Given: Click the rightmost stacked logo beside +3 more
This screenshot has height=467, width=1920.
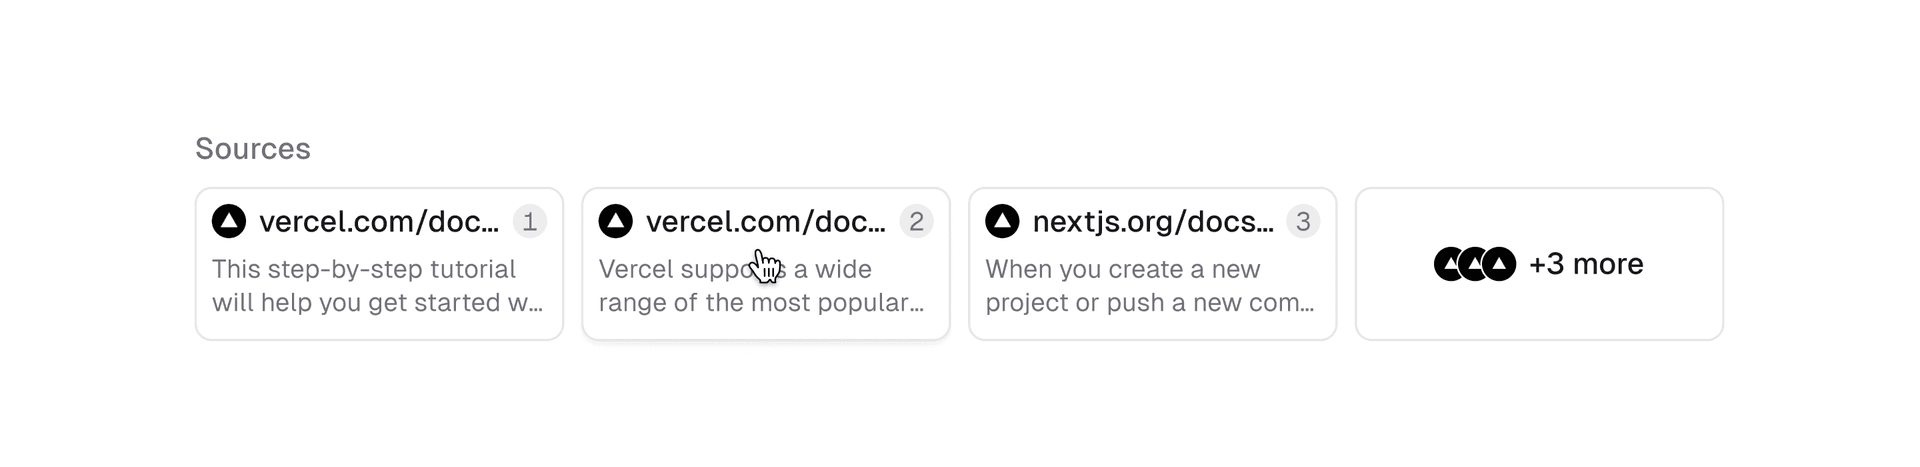Looking at the screenshot, I should click(1500, 264).
